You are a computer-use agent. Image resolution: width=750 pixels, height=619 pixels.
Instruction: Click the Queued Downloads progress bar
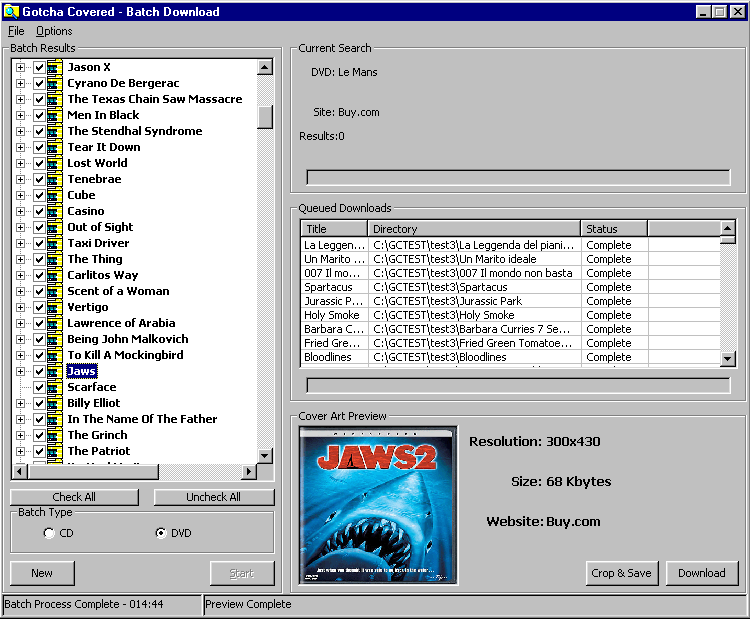tap(518, 386)
